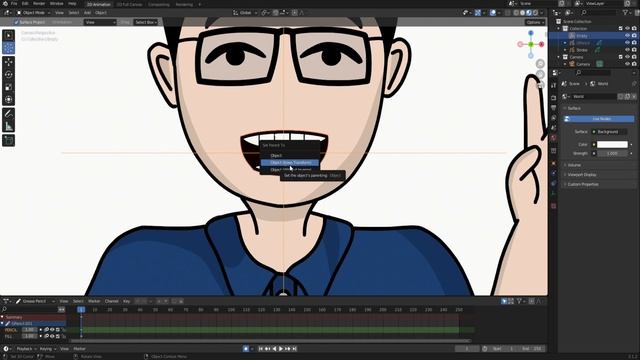The height and width of the screenshot is (360, 640).
Task: Select the Select Box tool
Action: (x=9, y=36)
